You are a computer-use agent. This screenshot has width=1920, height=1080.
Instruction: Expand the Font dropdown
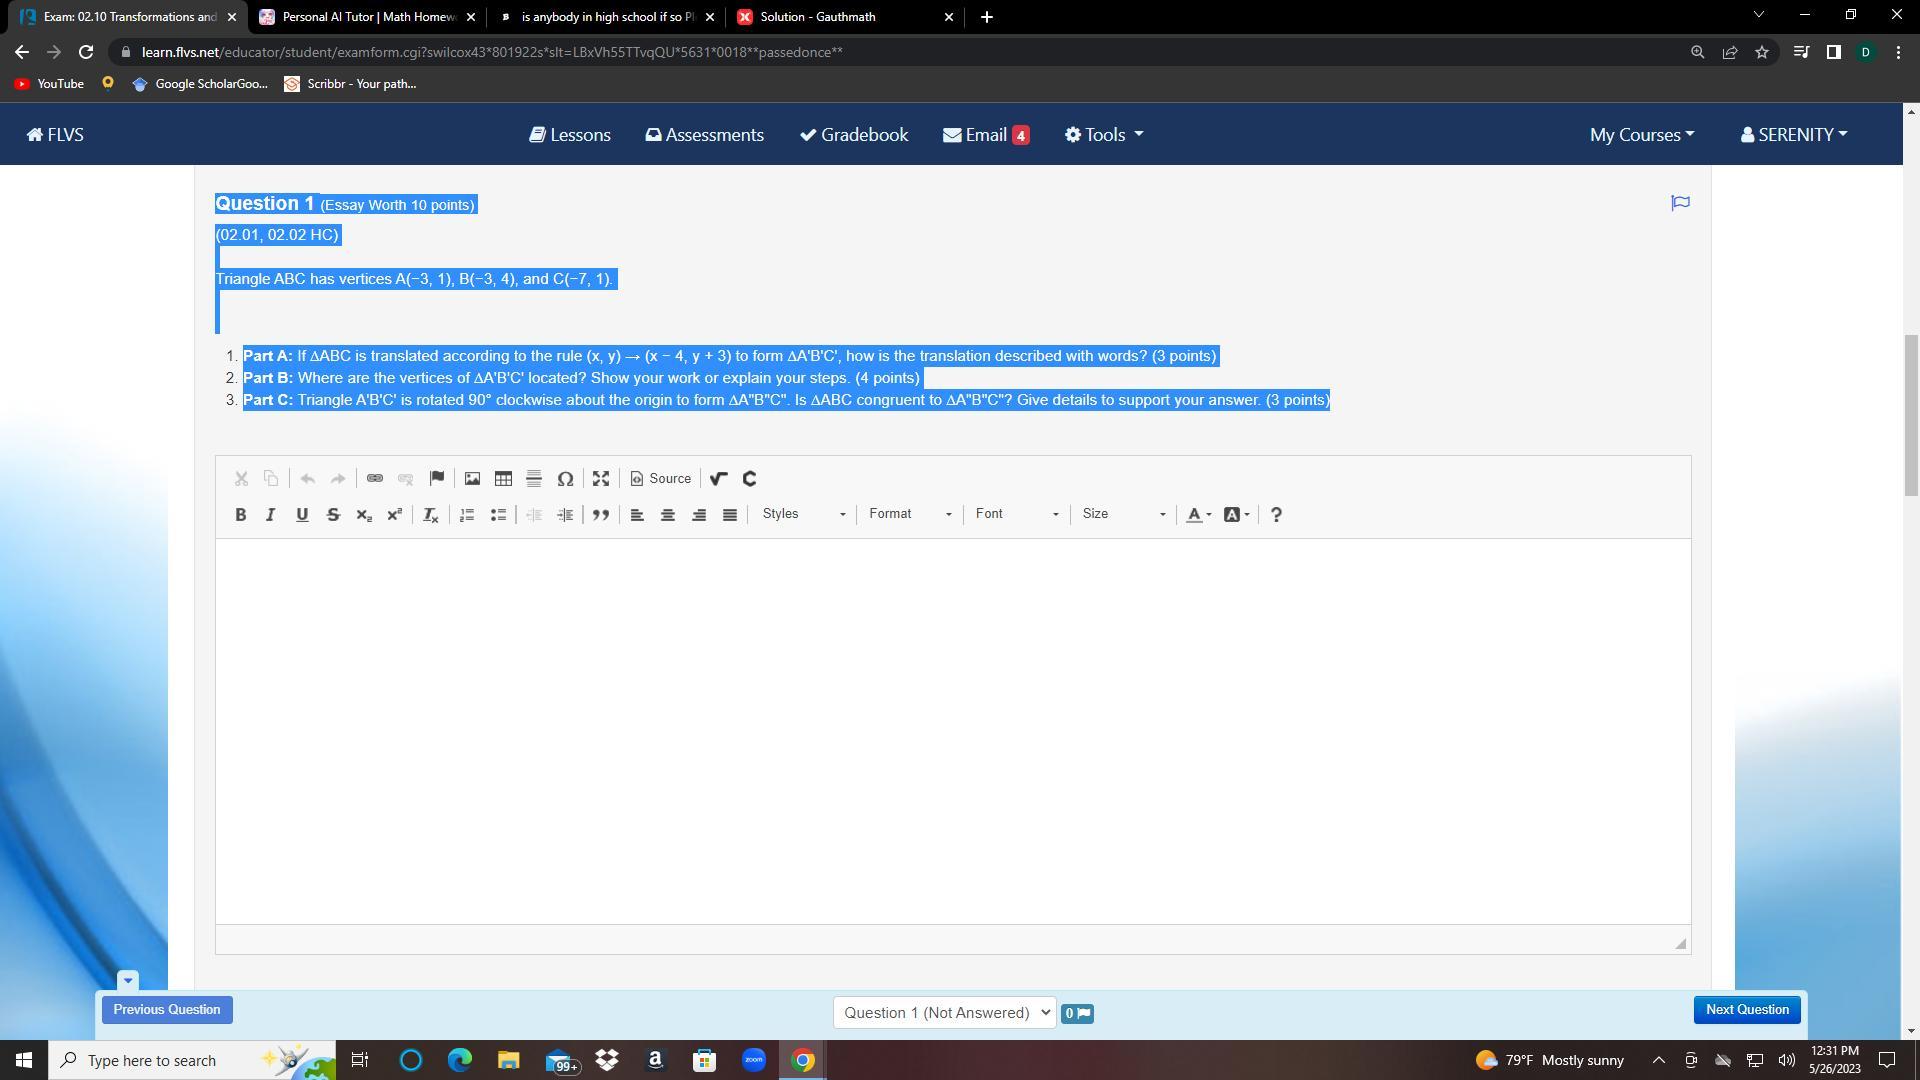coord(1016,514)
